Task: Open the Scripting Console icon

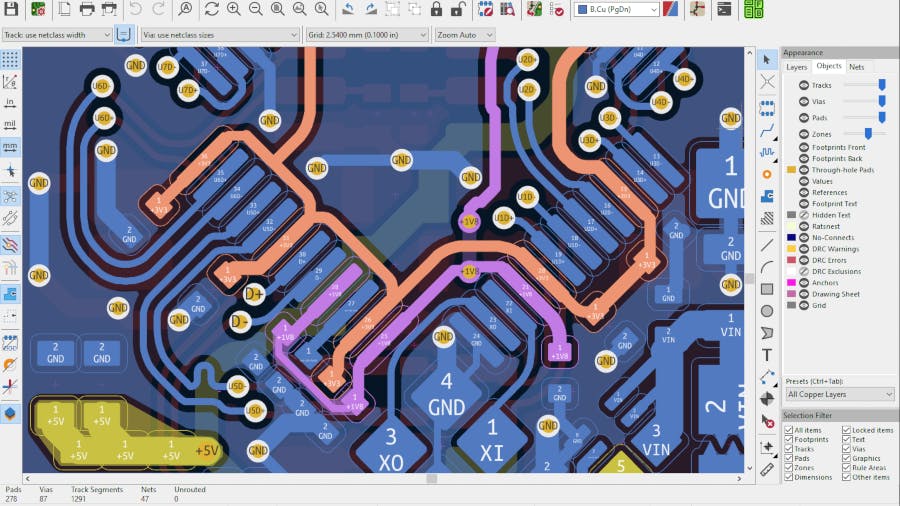Action: (x=724, y=9)
